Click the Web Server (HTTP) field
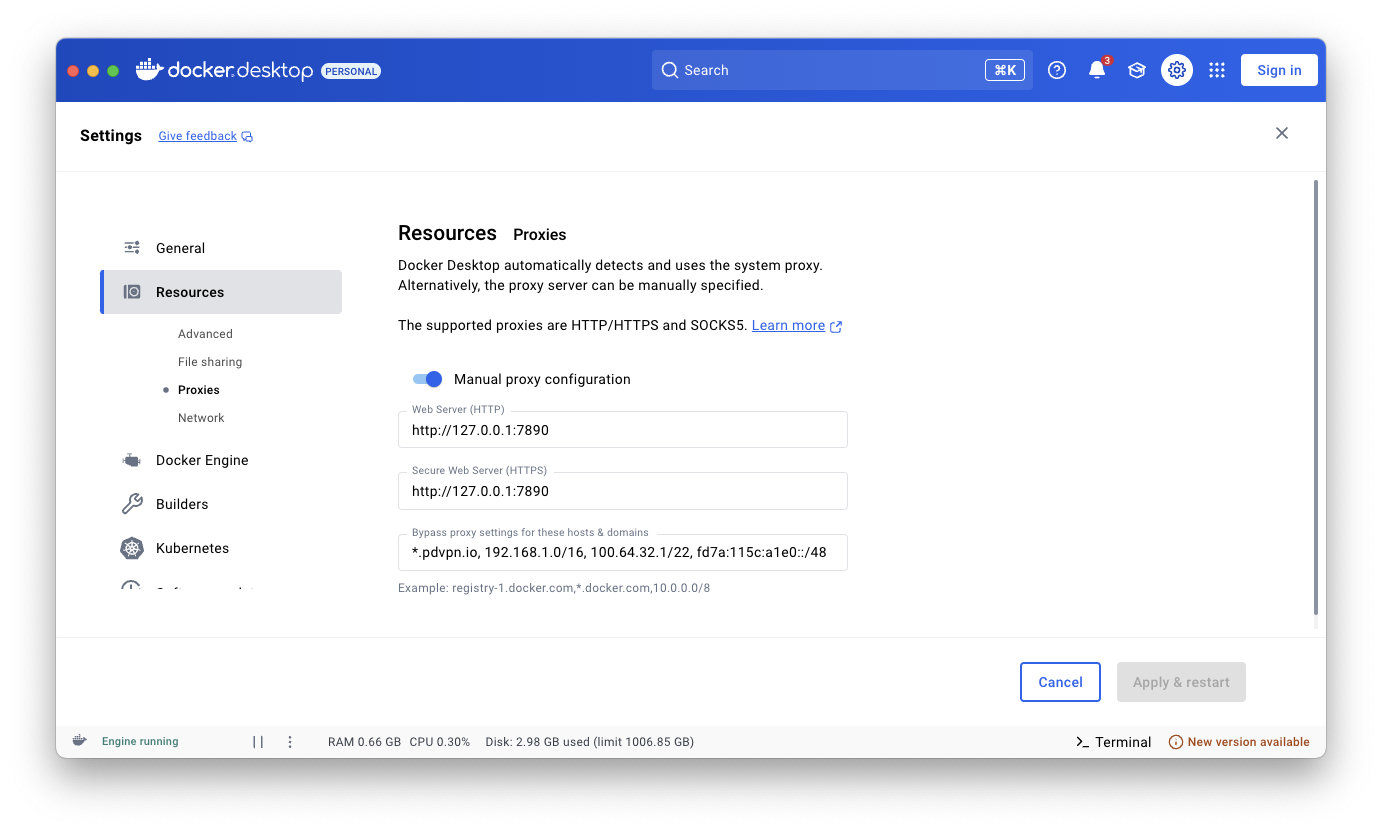1382x832 pixels. click(x=622, y=430)
